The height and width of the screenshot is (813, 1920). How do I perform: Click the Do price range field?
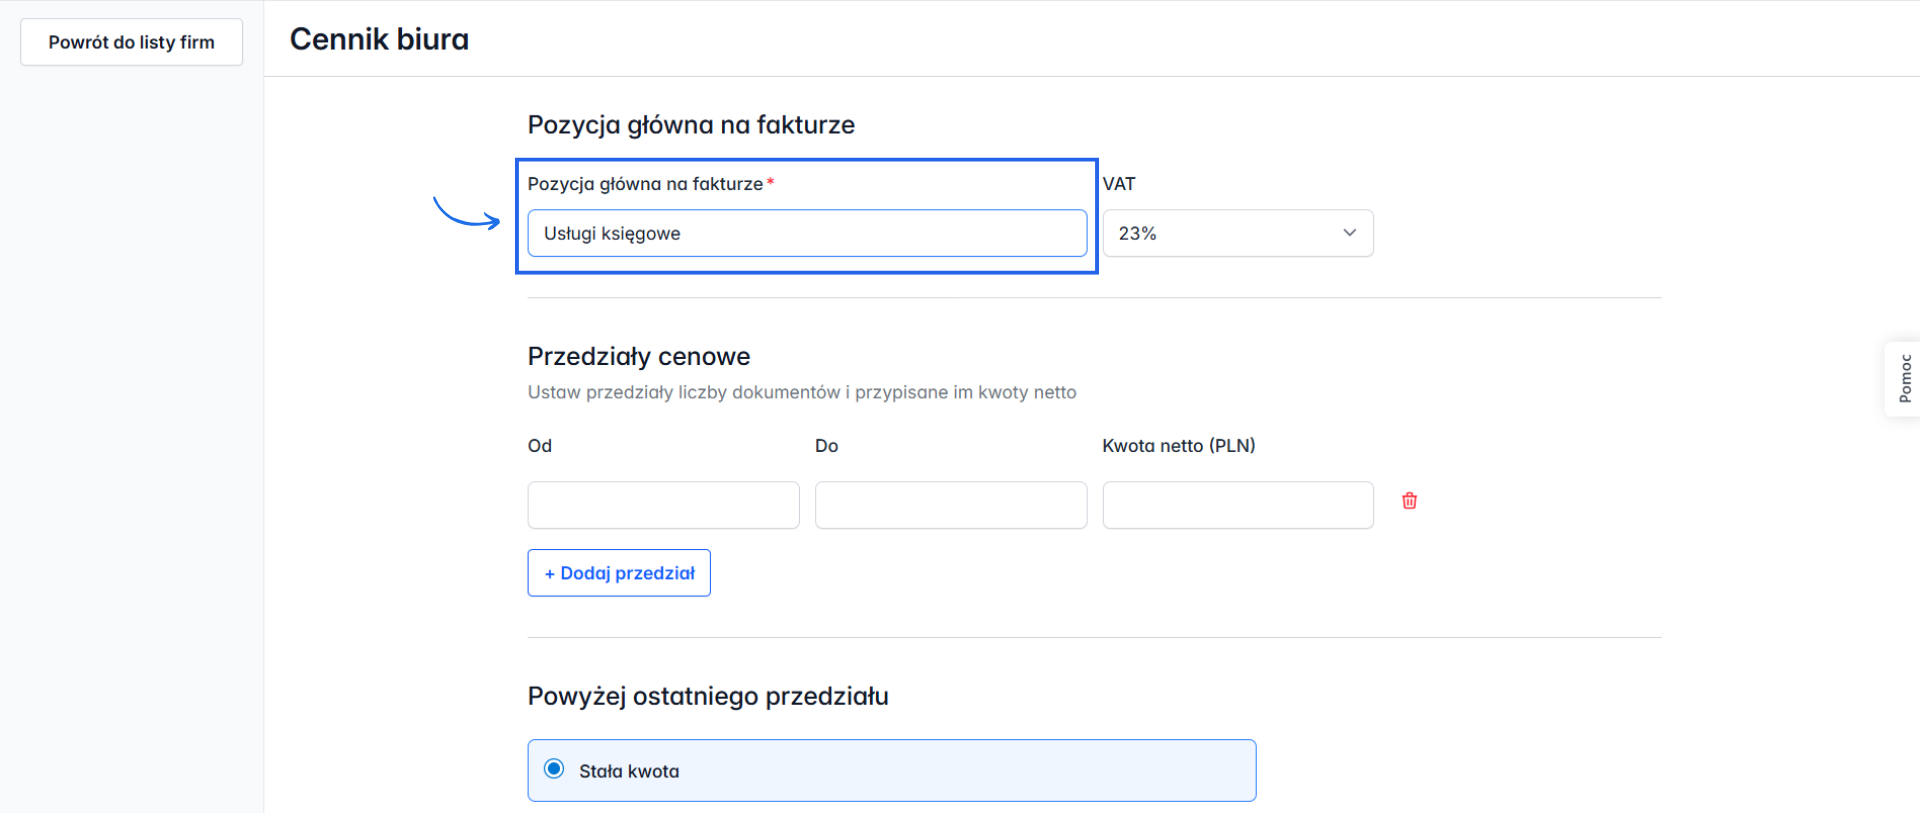click(950, 505)
